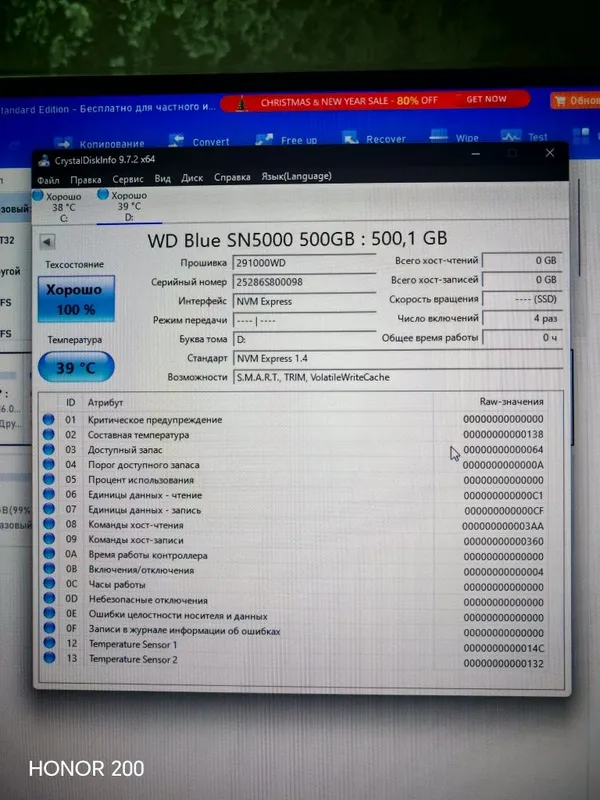The image size is (600, 800).
Task: Click the Атрибут column header
Action: pyautogui.click(x=106, y=403)
